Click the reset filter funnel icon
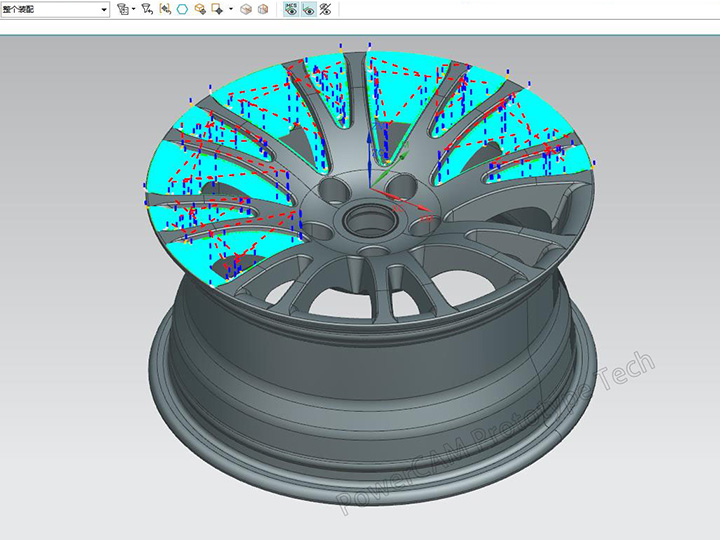This screenshot has width=720, height=540. [147, 9]
